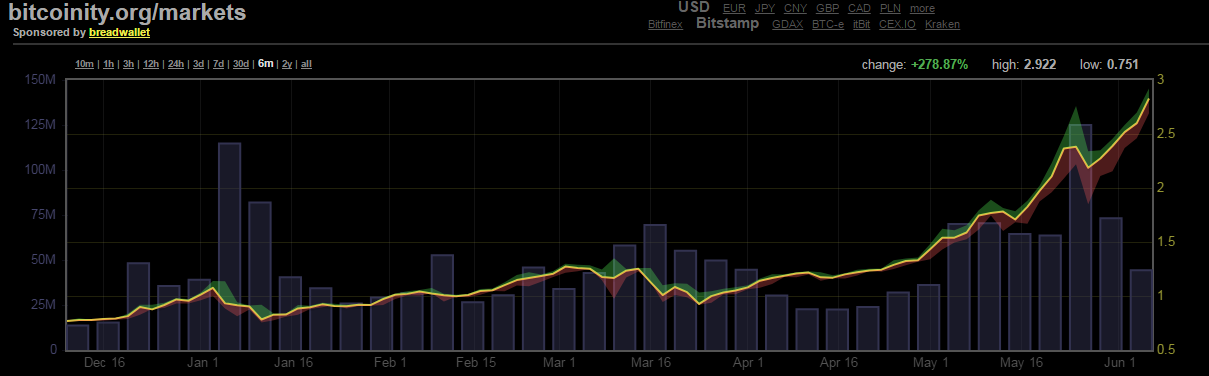Select the all-time range

(x=307, y=64)
